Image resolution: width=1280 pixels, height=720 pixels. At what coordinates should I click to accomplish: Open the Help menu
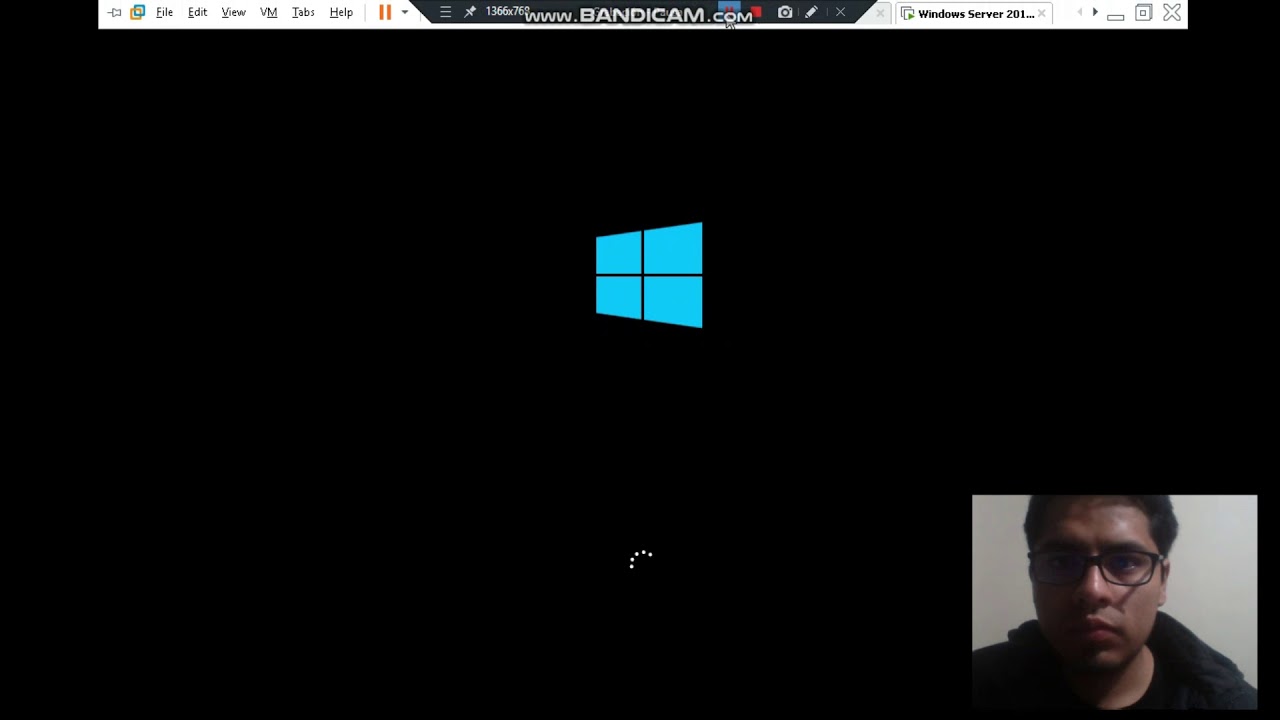tap(341, 13)
